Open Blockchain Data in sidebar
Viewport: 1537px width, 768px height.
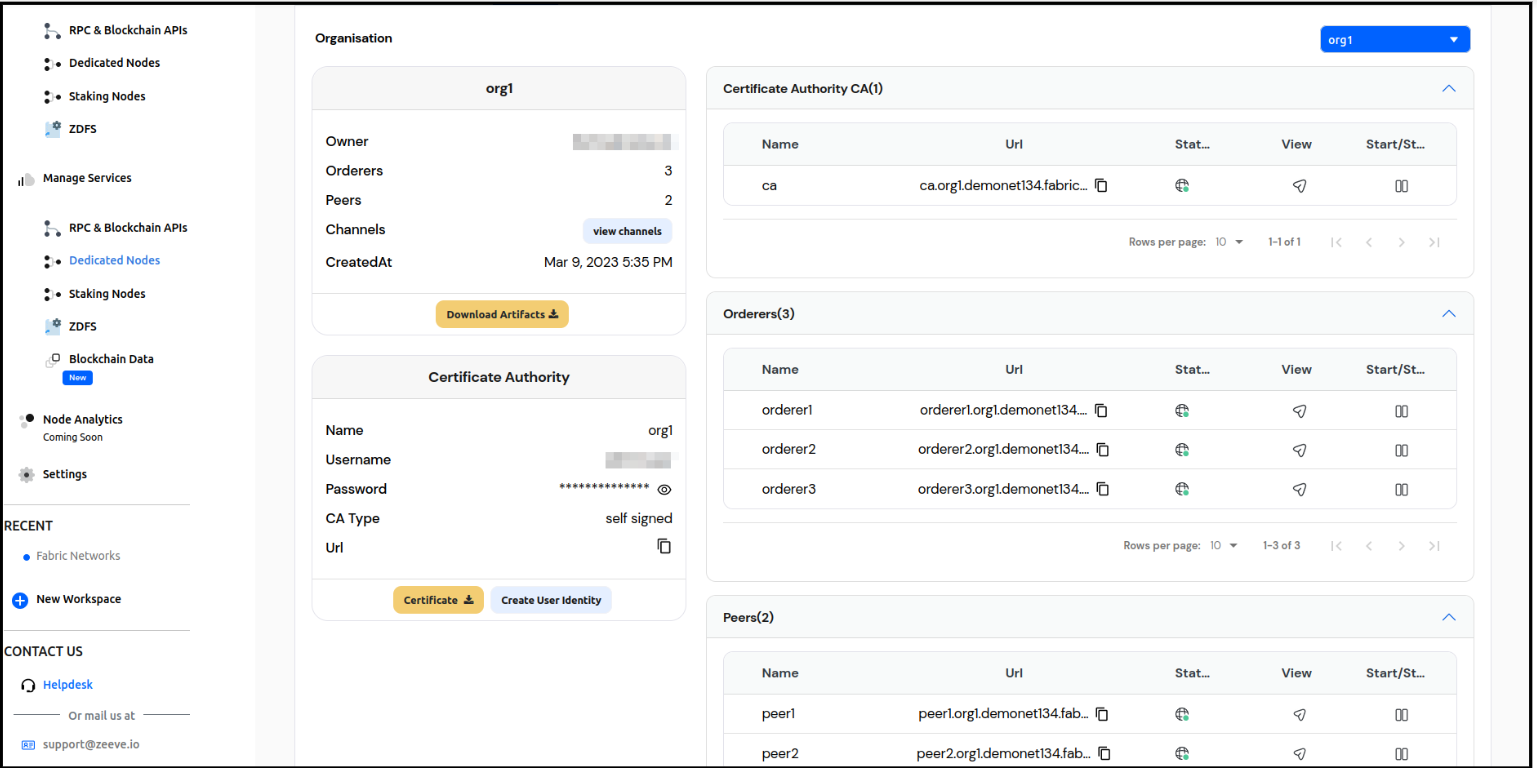click(x=111, y=359)
